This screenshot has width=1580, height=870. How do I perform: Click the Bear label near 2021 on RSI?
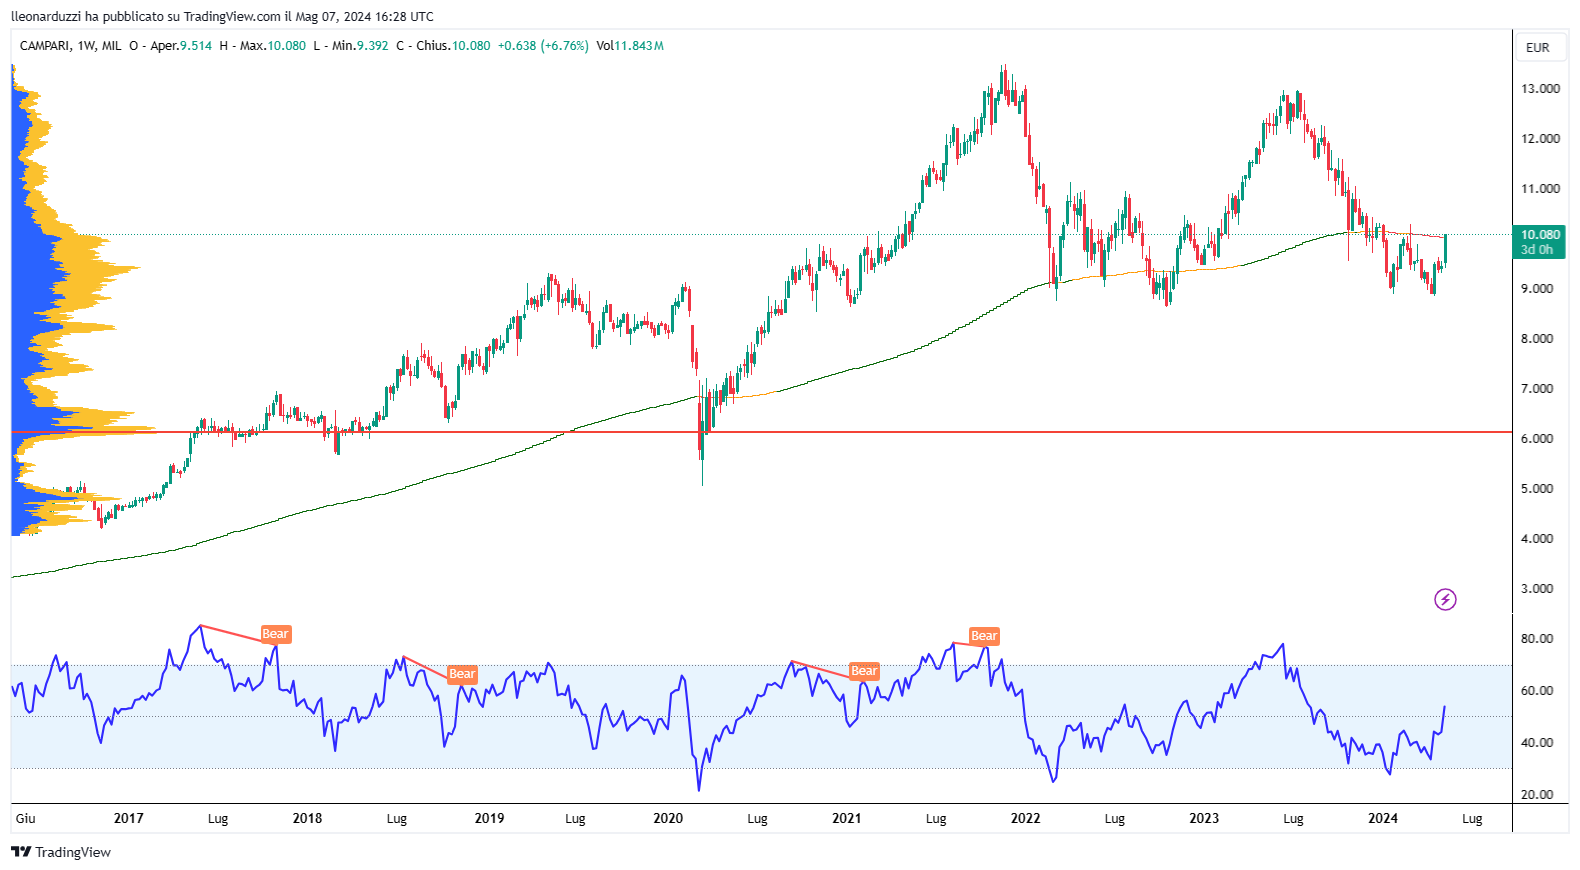pyautogui.click(x=864, y=671)
